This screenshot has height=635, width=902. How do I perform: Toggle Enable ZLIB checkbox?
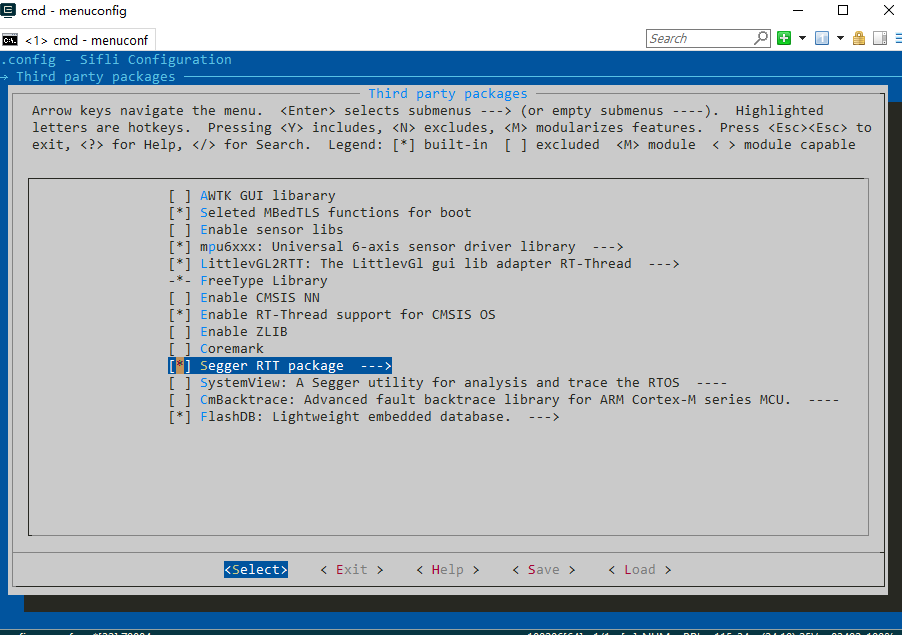(180, 332)
